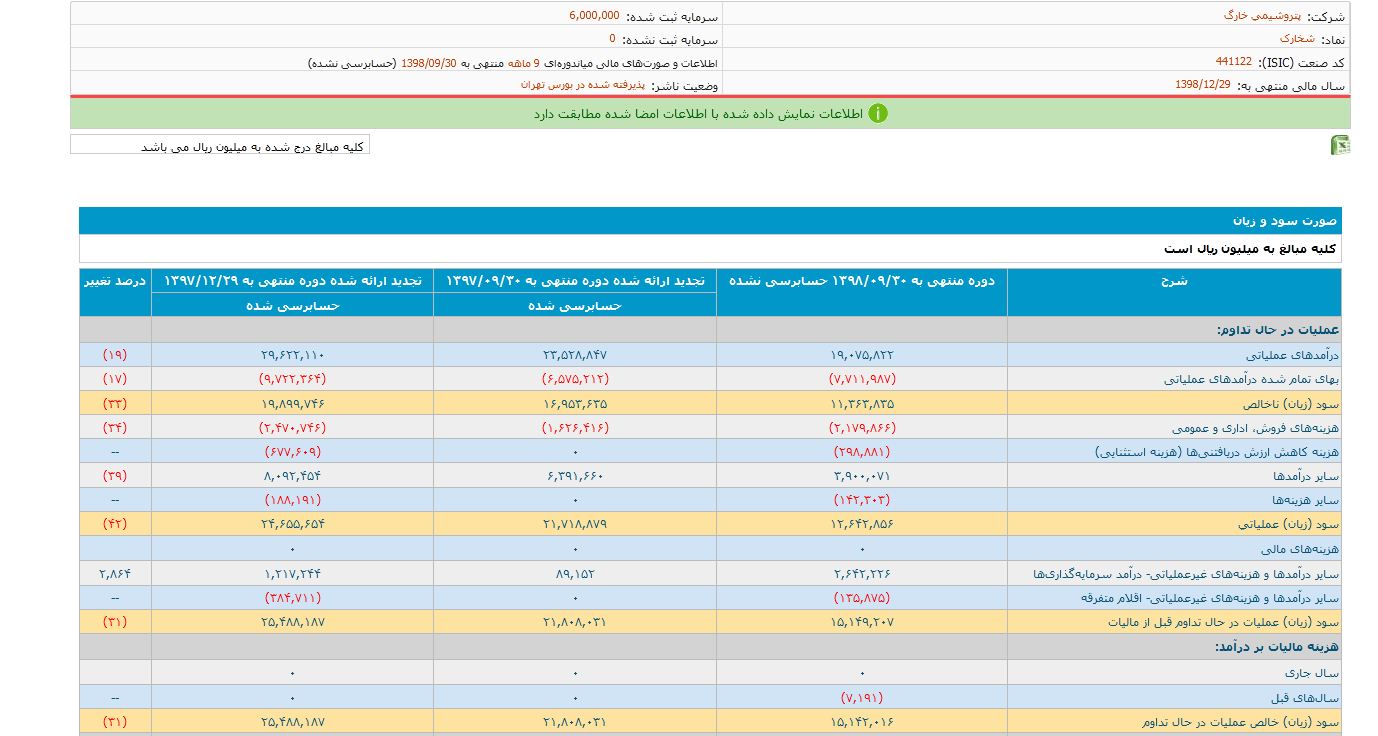Click section heading عملیات در حال تداوم

click(x=1278, y=330)
